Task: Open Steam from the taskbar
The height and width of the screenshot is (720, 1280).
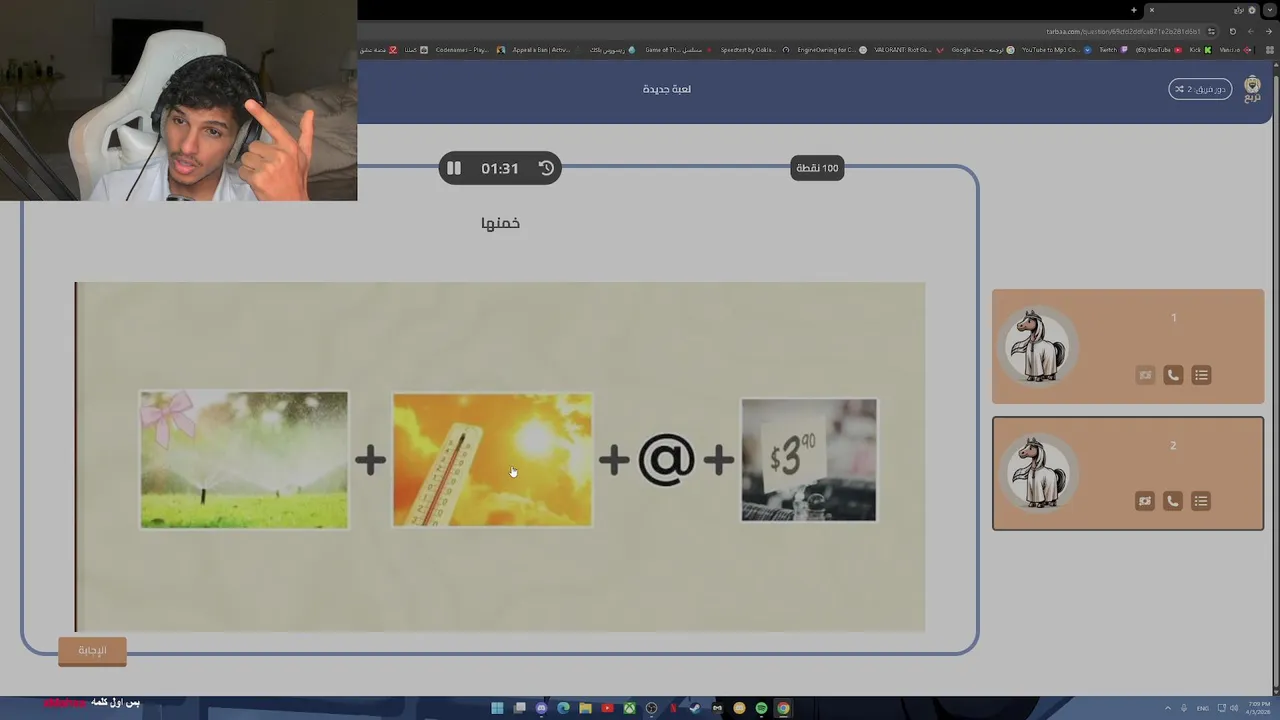Action: point(695,708)
